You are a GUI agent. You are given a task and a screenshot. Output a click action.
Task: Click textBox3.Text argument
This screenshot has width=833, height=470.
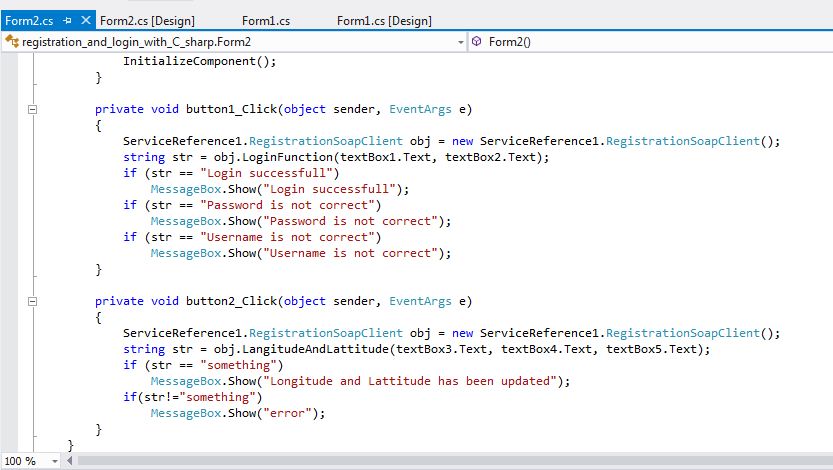pyautogui.click(x=441, y=349)
